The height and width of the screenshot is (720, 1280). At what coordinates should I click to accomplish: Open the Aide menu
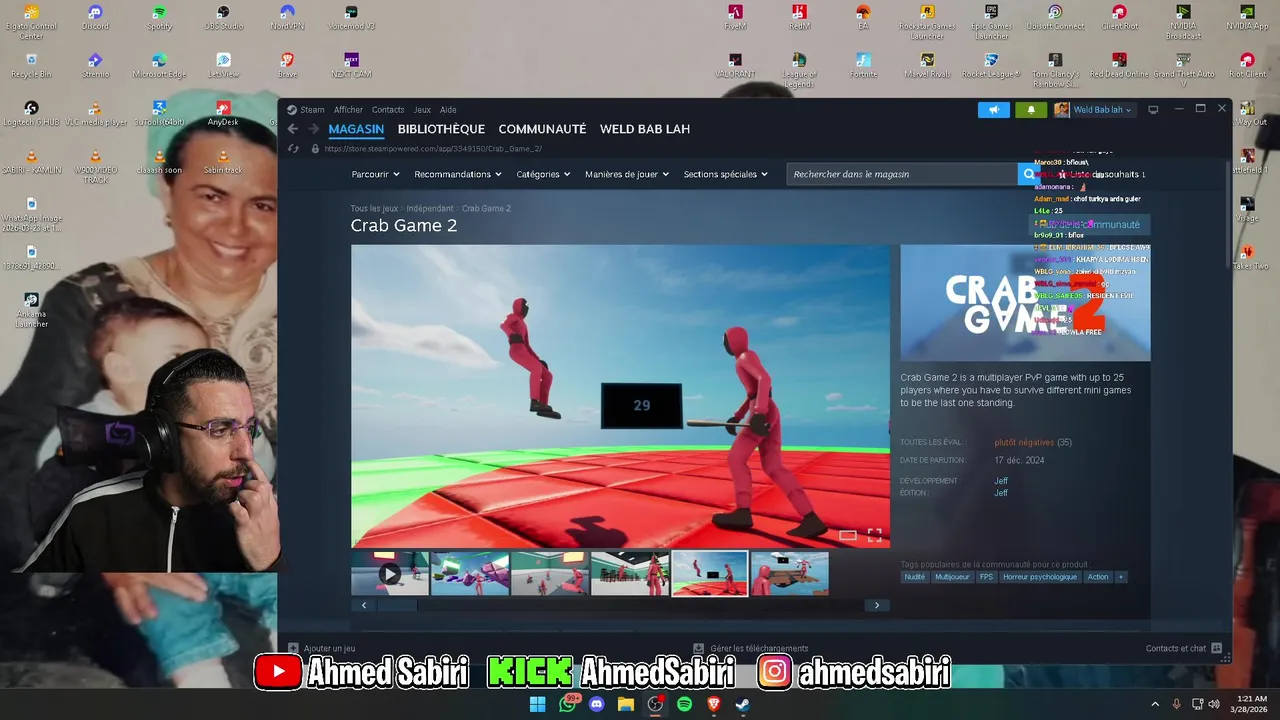pyautogui.click(x=448, y=110)
